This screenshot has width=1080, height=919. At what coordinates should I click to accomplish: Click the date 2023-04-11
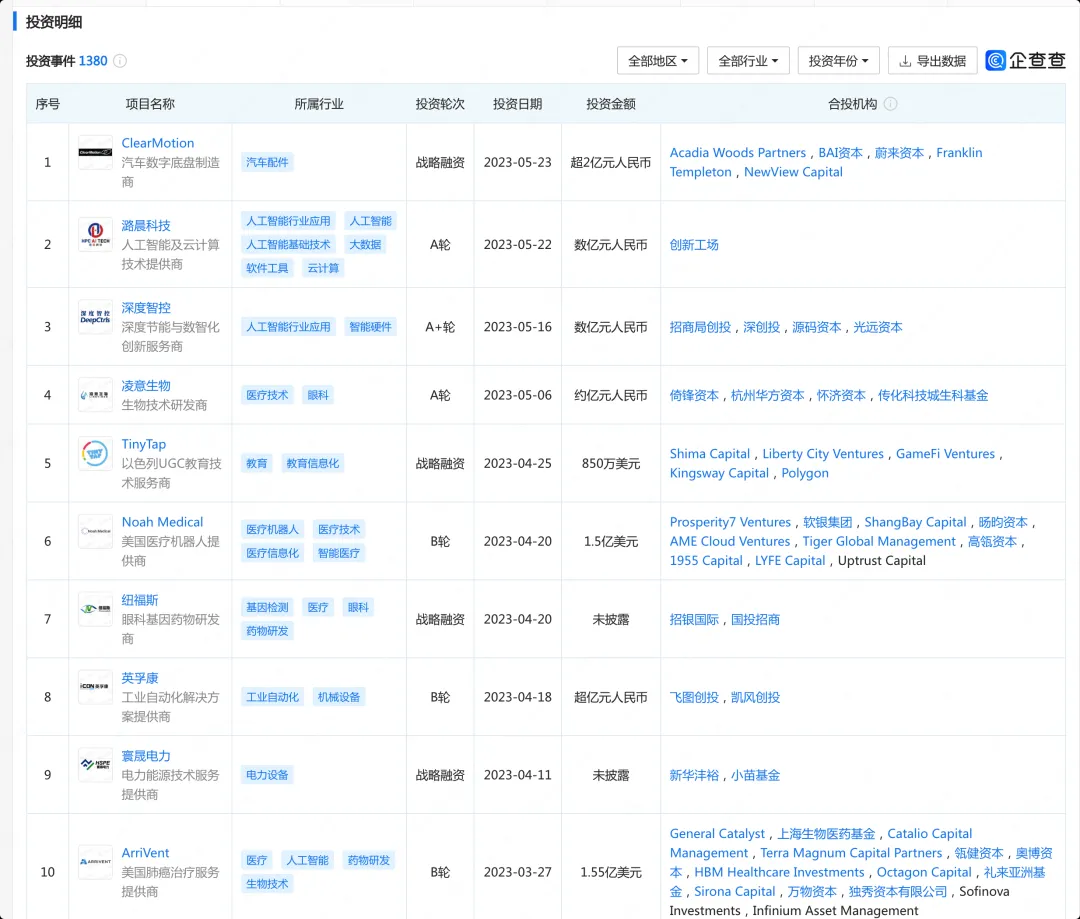(518, 774)
